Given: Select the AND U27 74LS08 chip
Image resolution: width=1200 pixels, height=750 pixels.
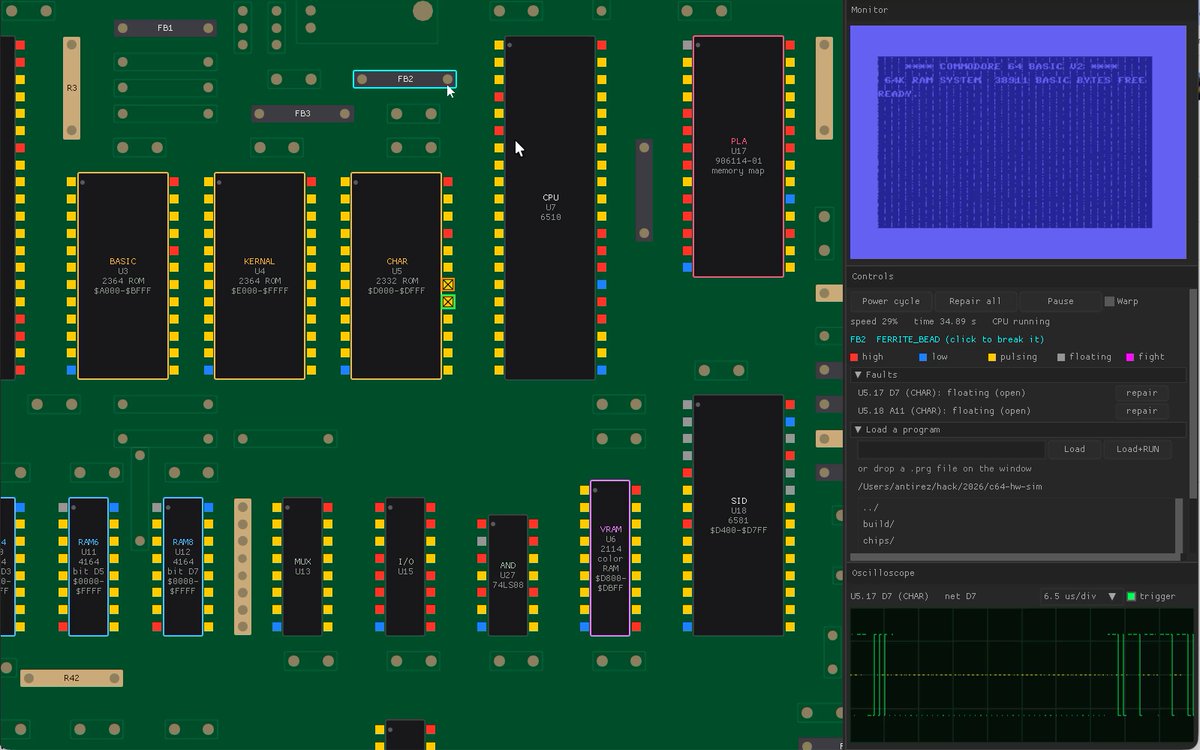Looking at the screenshot, I should [508, 575].
